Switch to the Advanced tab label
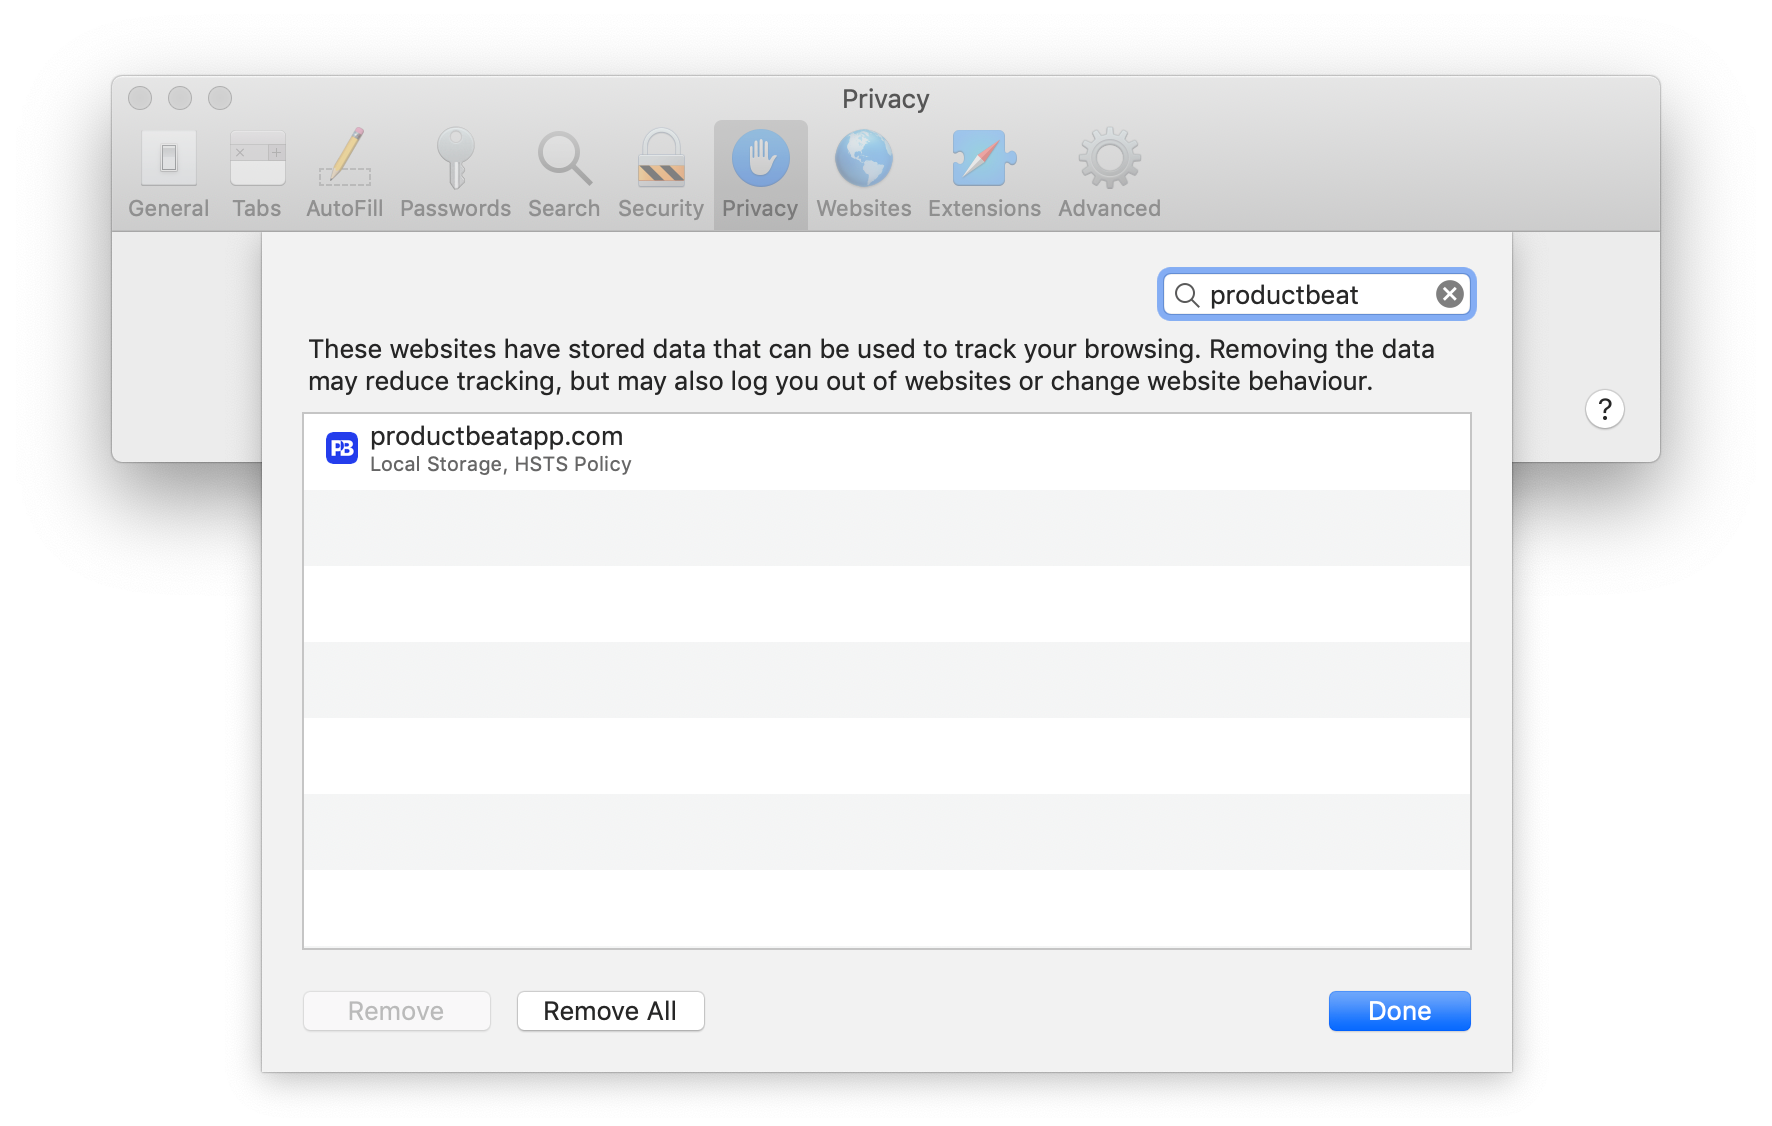 pos(1109,208)
